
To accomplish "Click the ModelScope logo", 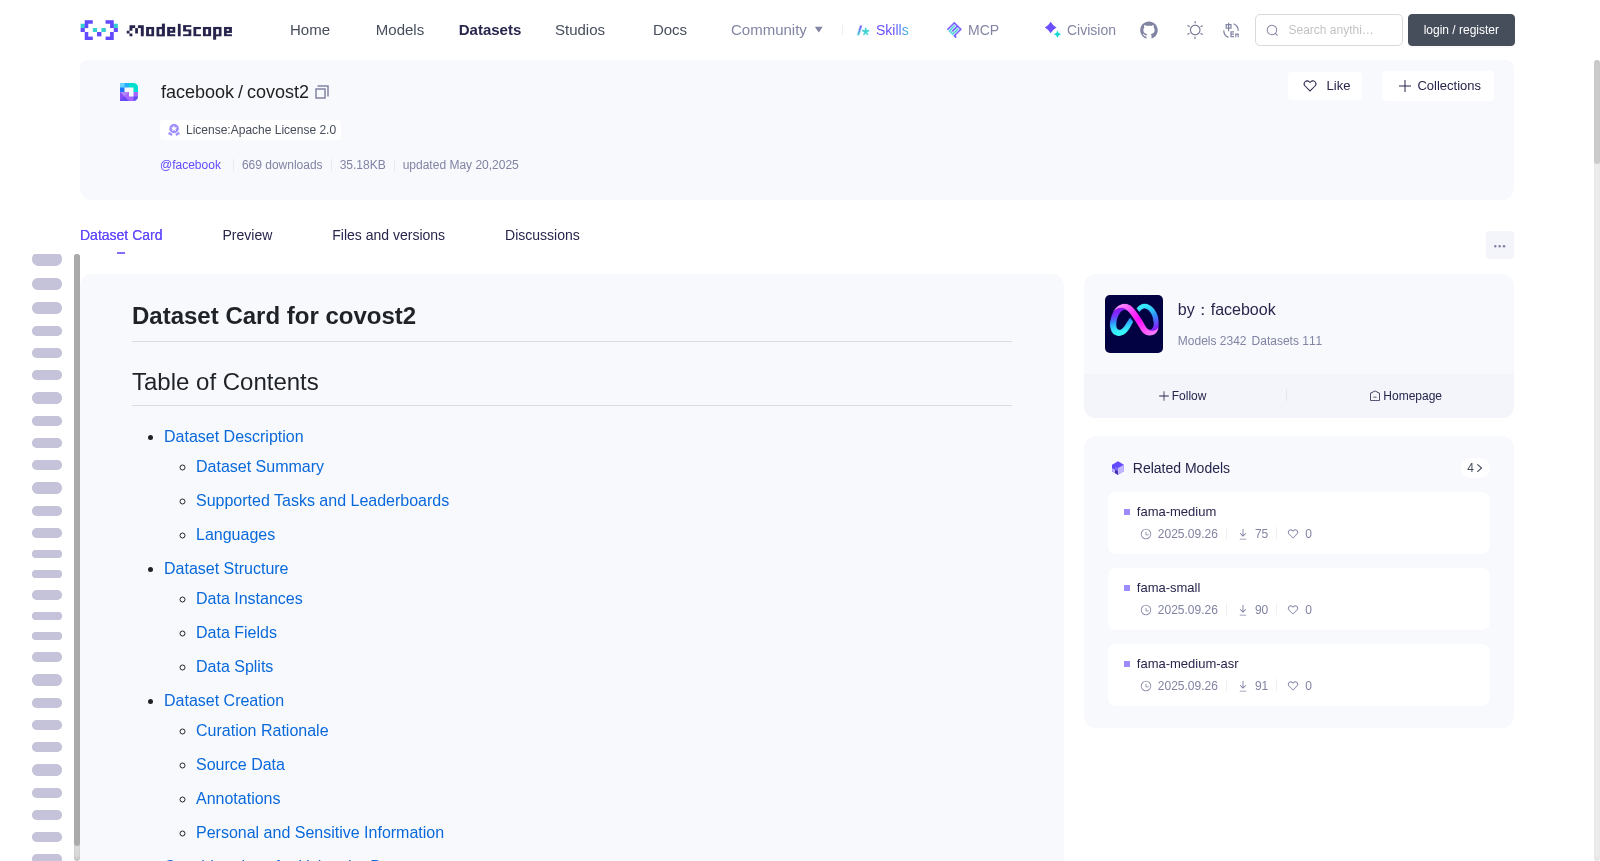I will coord(156,30).
